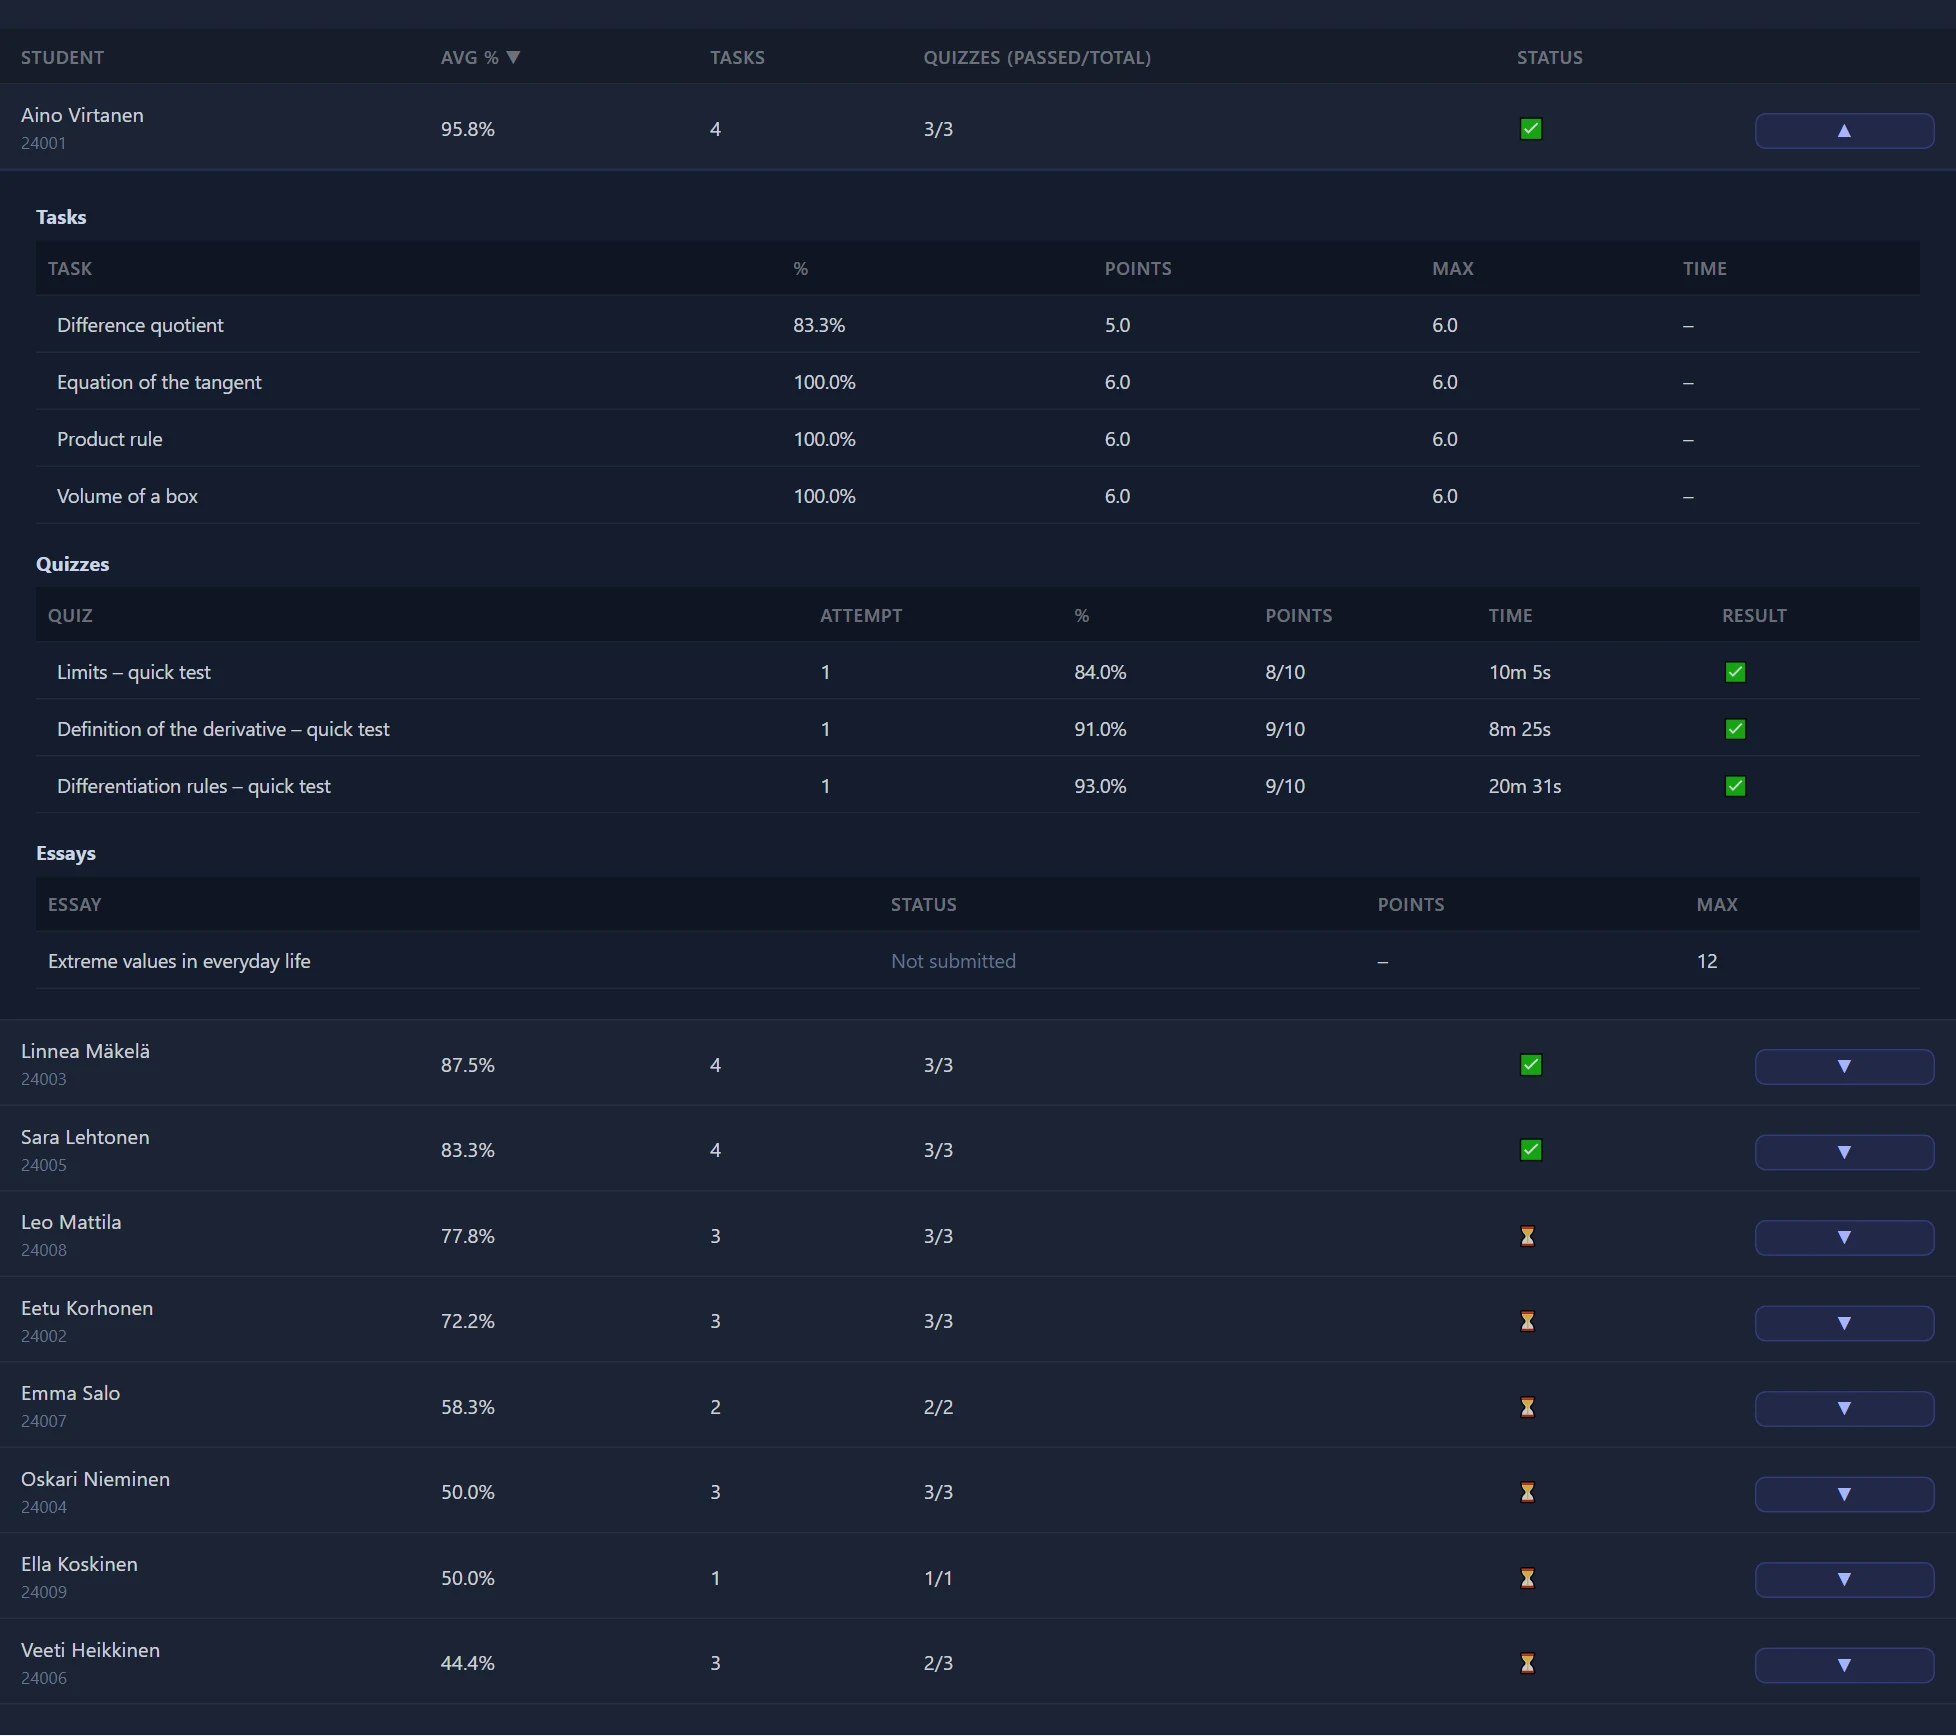Select the Difference quotient task row
Viewport: 1956px width, 1736px height.
(x=977, y=325)
